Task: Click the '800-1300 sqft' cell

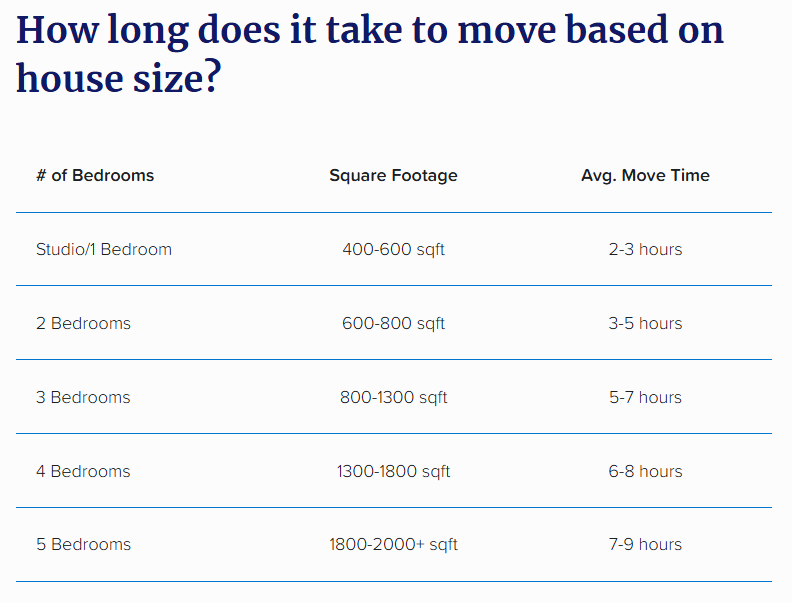Action: point(393,397)
